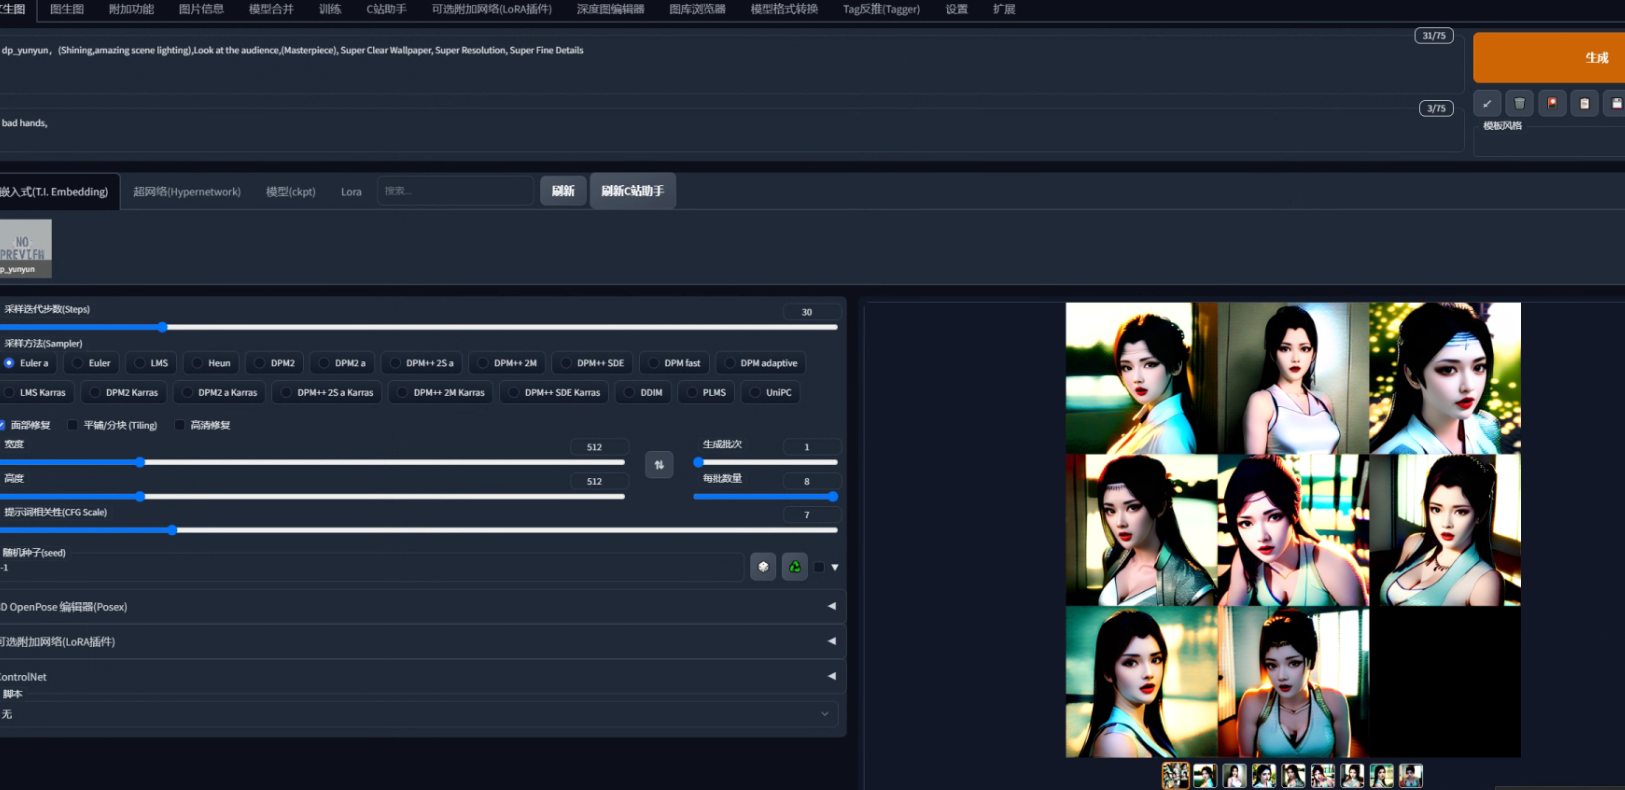Click the 刷新C站助手 button
The image size is (1625, 790).
pyautogui.click(x=633, y=191)
